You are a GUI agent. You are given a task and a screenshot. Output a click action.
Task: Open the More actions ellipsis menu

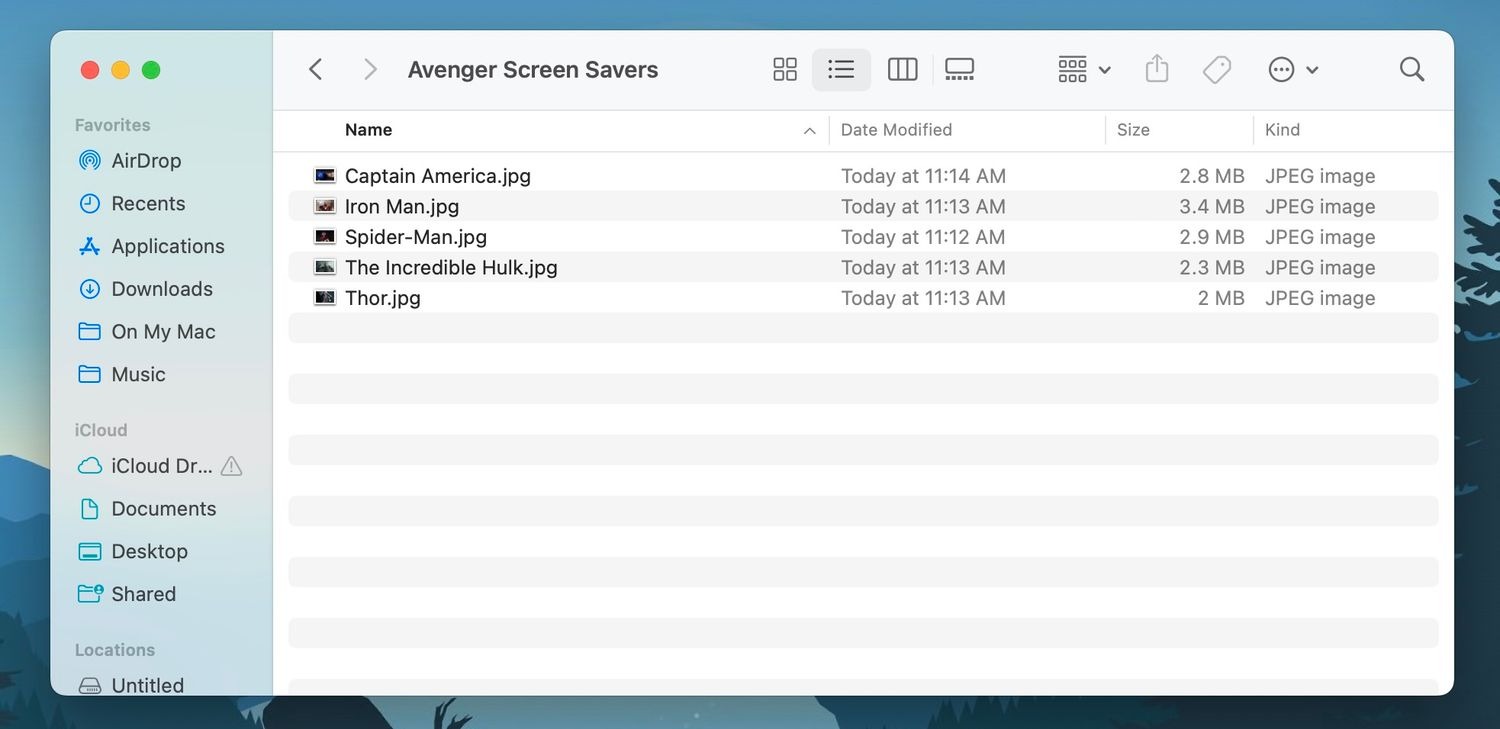click(1293, 69)
